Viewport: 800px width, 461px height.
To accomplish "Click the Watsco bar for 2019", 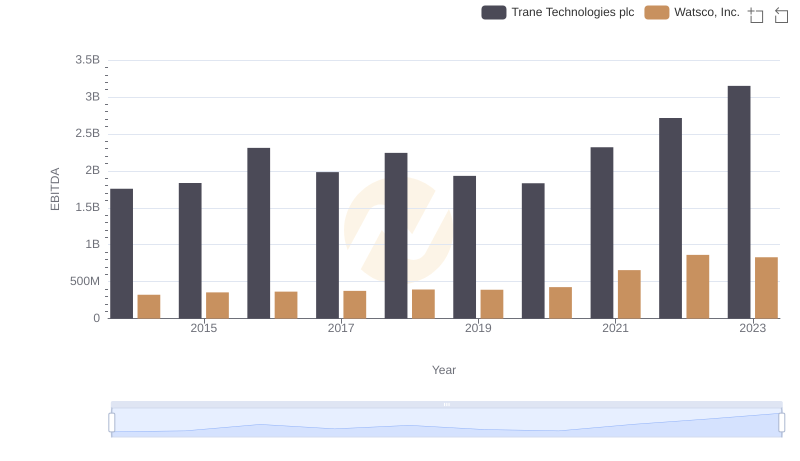I will point(492,304).
